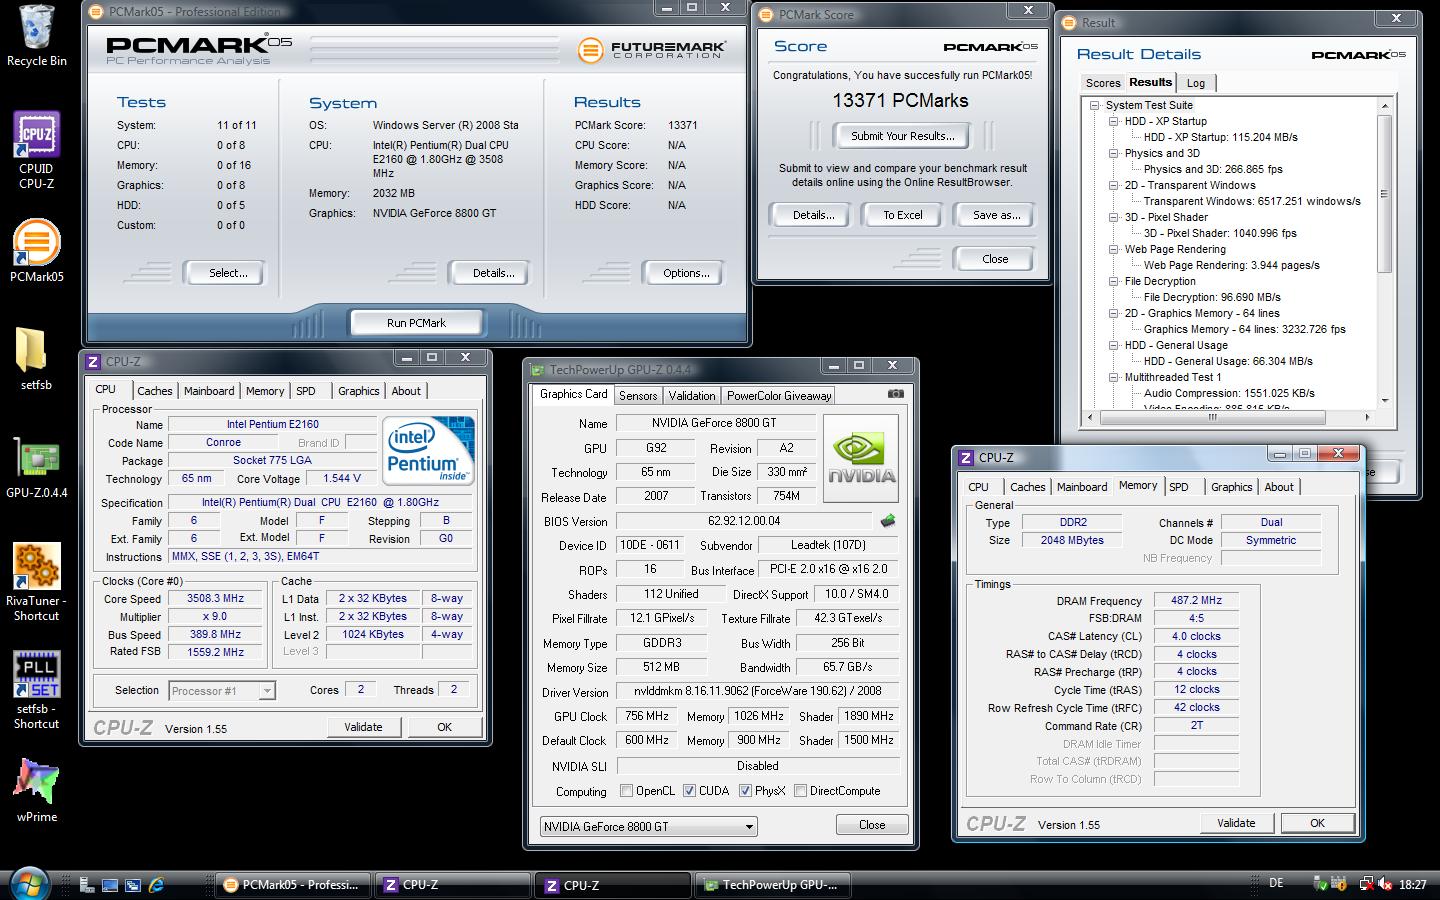The image size is (1440, 900).
Task: Collapse the 3D - Pixel Shader node
Action: pyautogui.click(x=1114, y=217)
